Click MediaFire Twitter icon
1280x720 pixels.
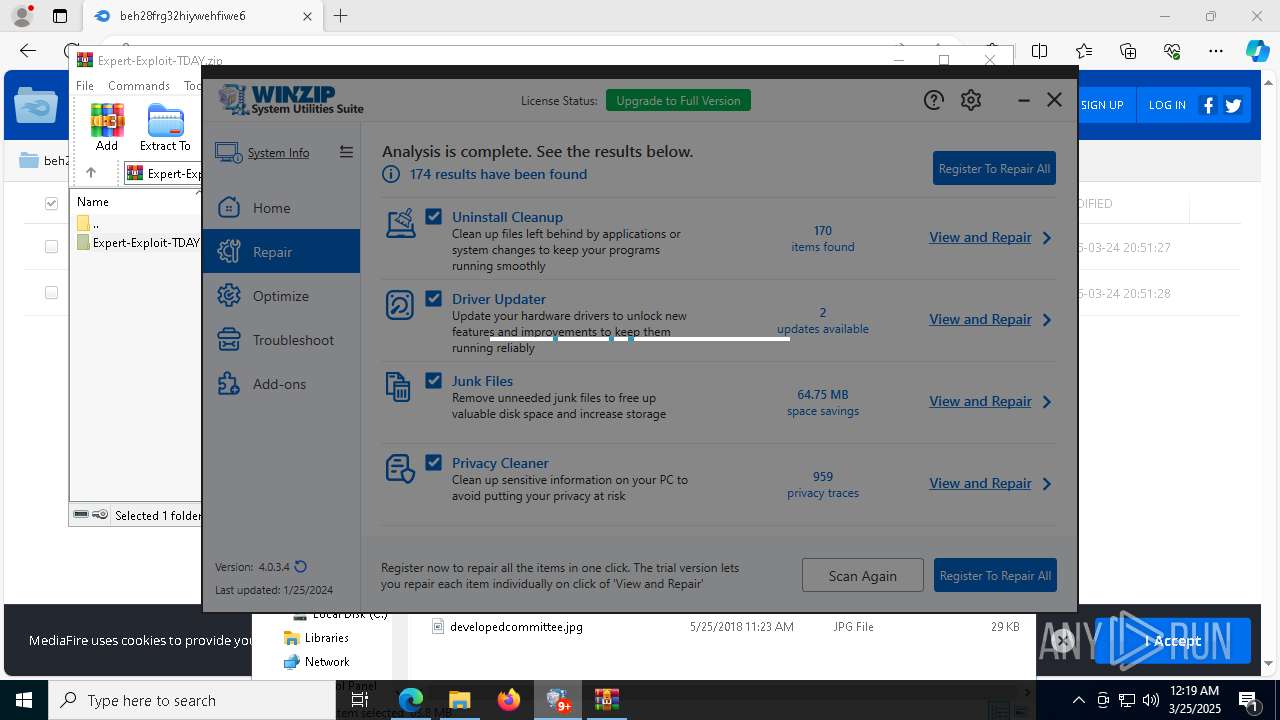[x=1233, y=105]
